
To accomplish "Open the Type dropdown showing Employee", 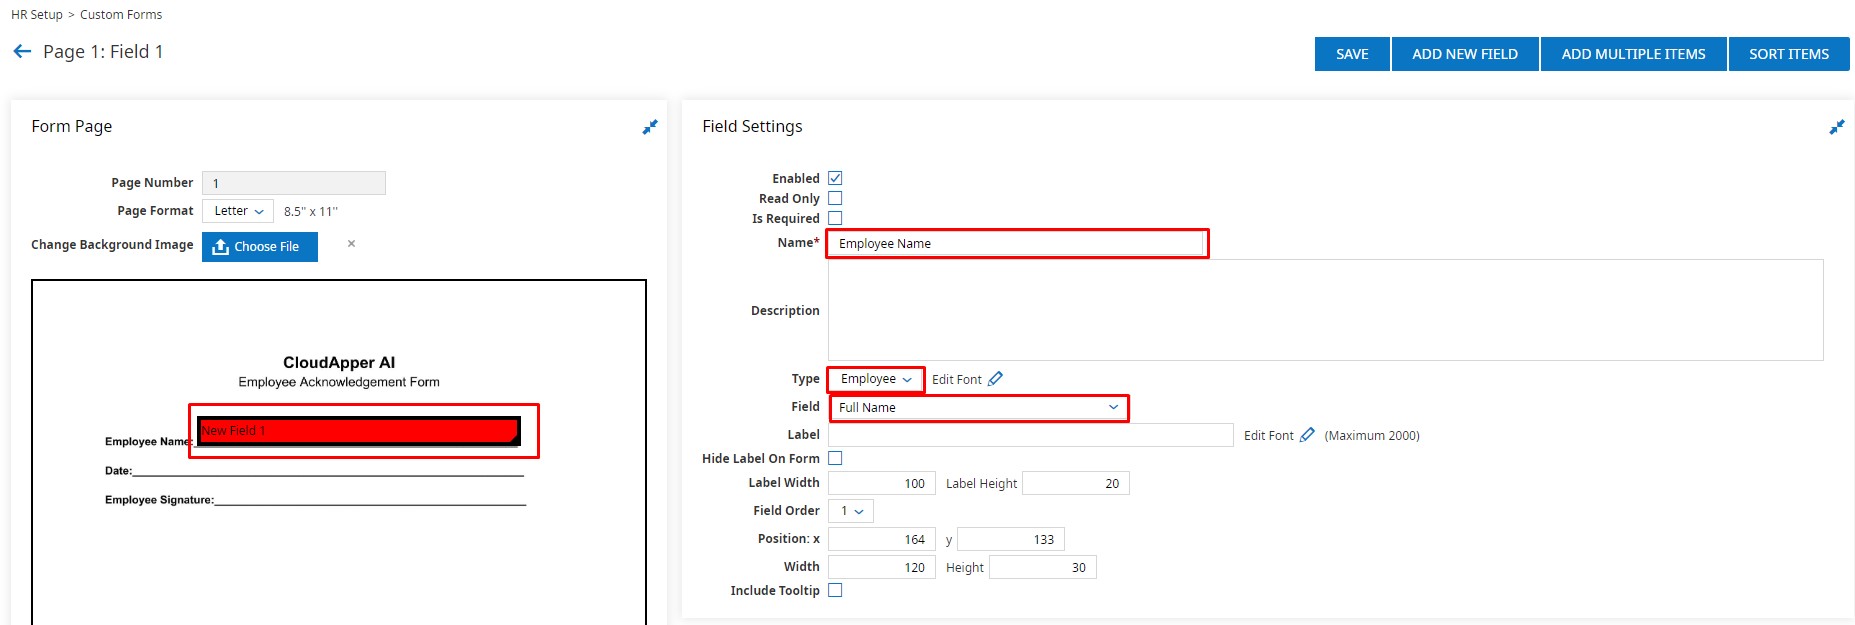I will click(876, 379).
